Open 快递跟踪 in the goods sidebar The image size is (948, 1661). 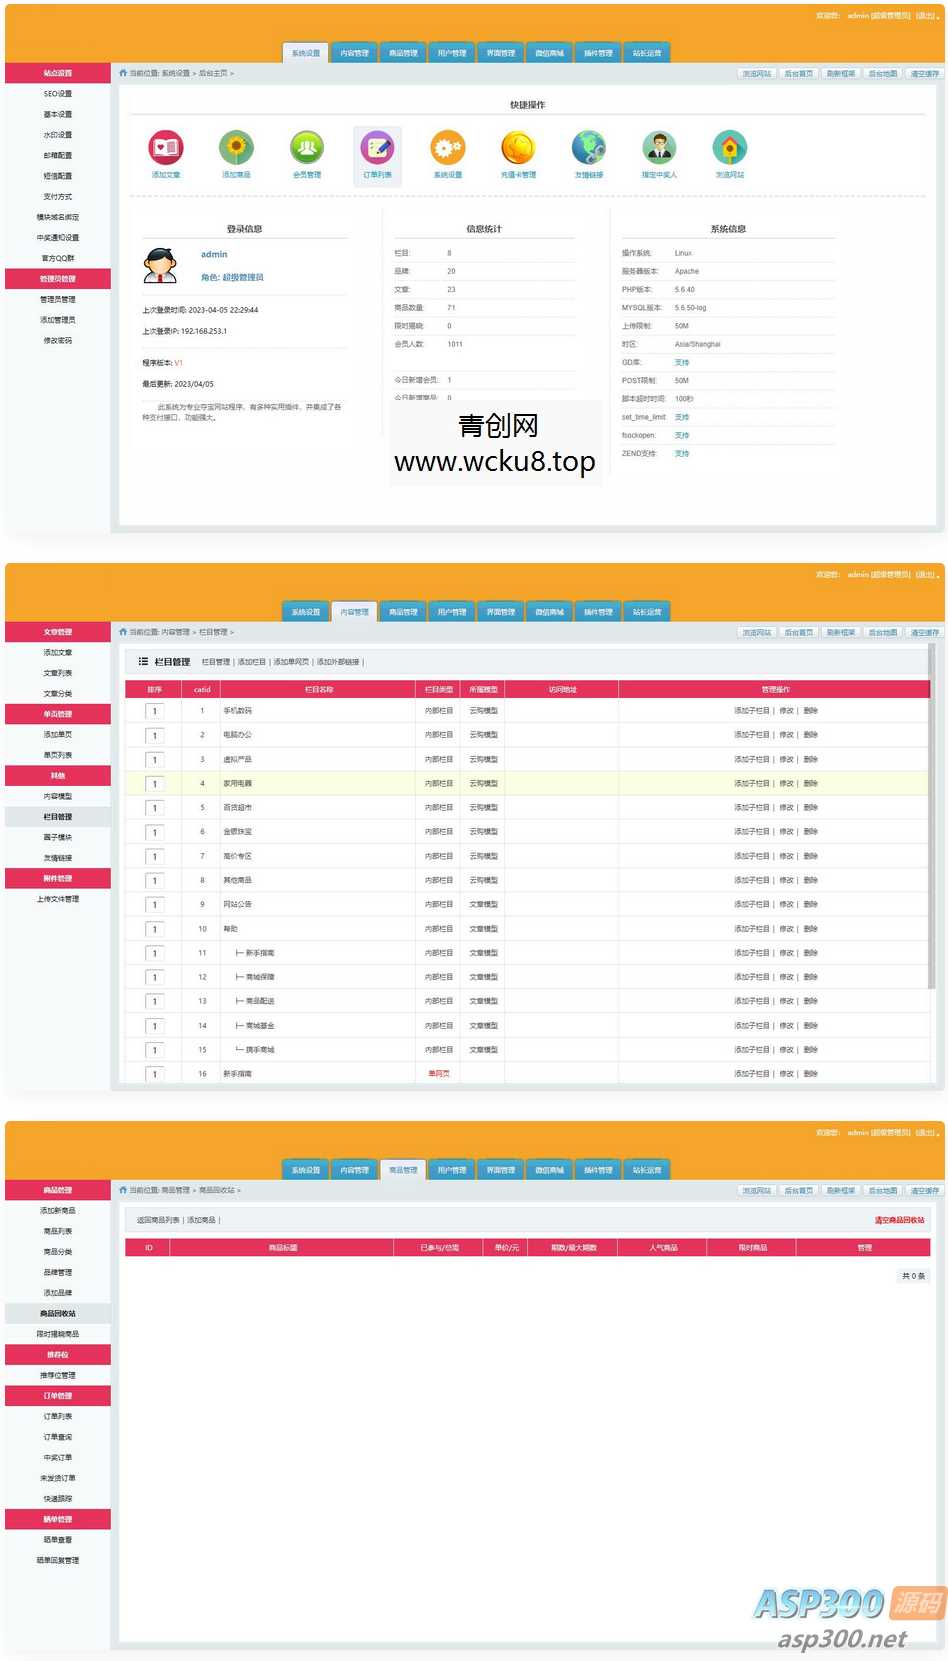coord(58,1498)
